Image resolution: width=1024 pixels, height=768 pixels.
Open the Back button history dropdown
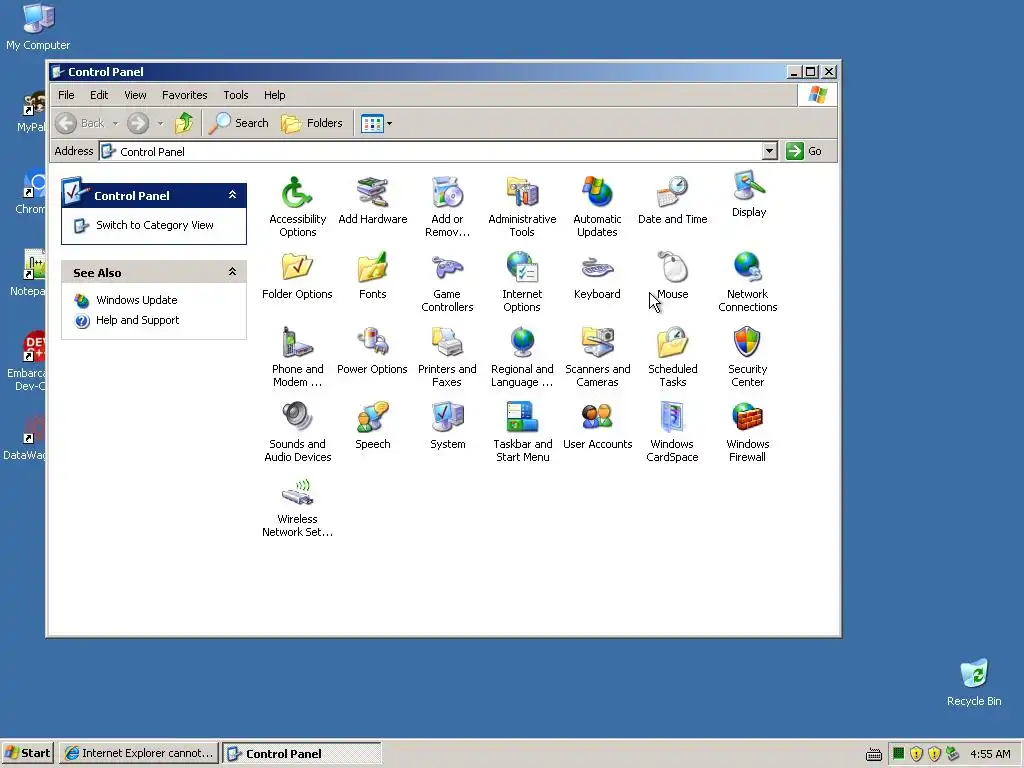click(x=115, y=123)
